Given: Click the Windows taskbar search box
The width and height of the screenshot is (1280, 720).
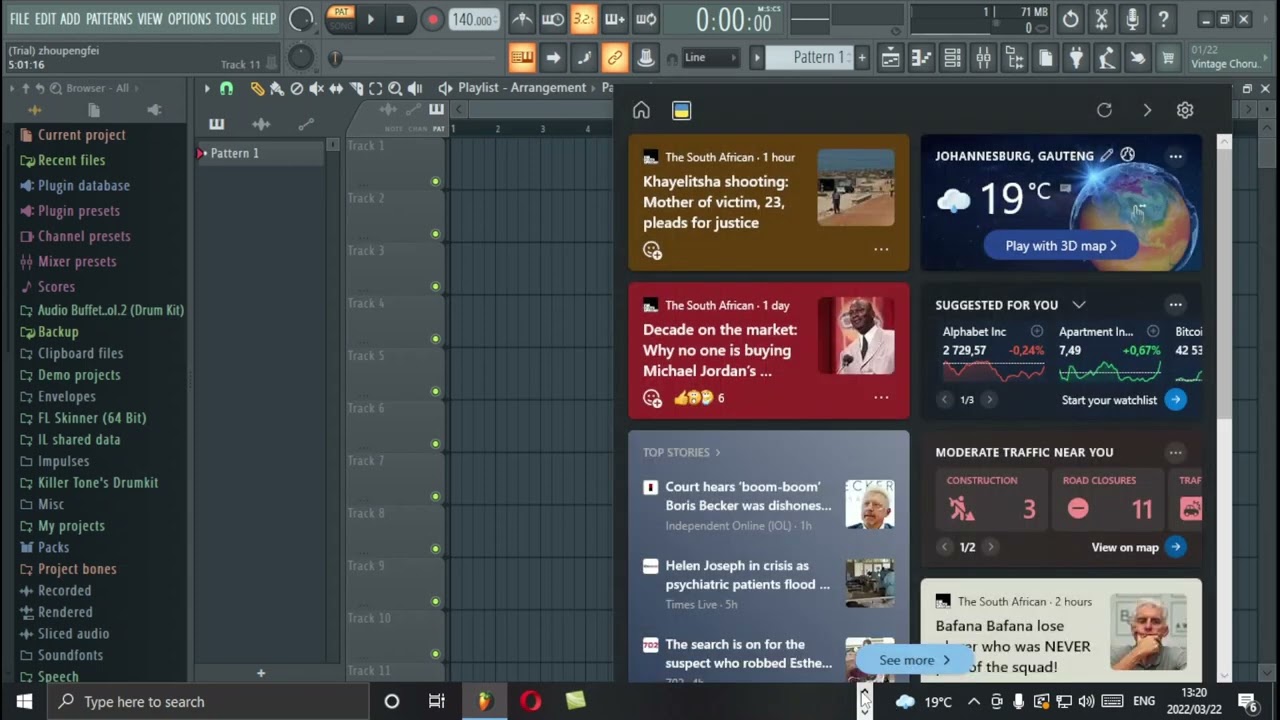Looking at the screenshot, I should (208, 702).
